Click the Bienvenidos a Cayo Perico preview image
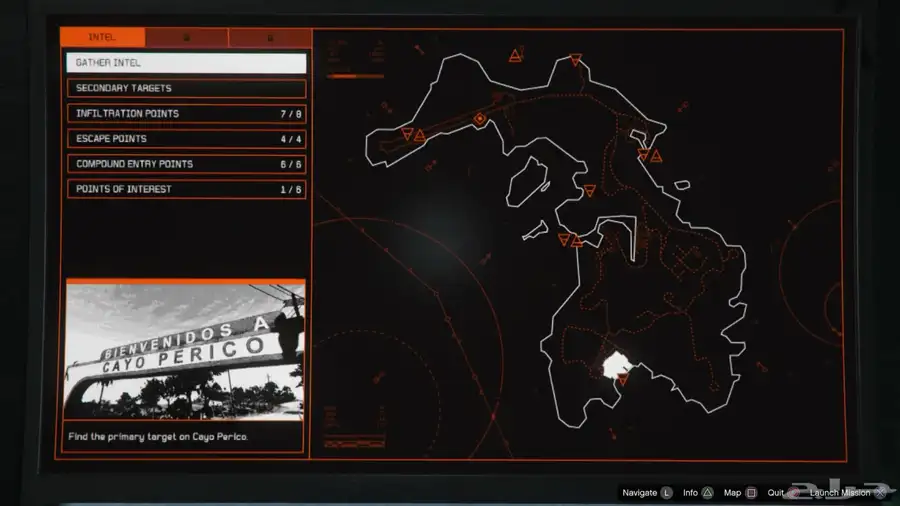Screen dimensions: 900x506 185,351
